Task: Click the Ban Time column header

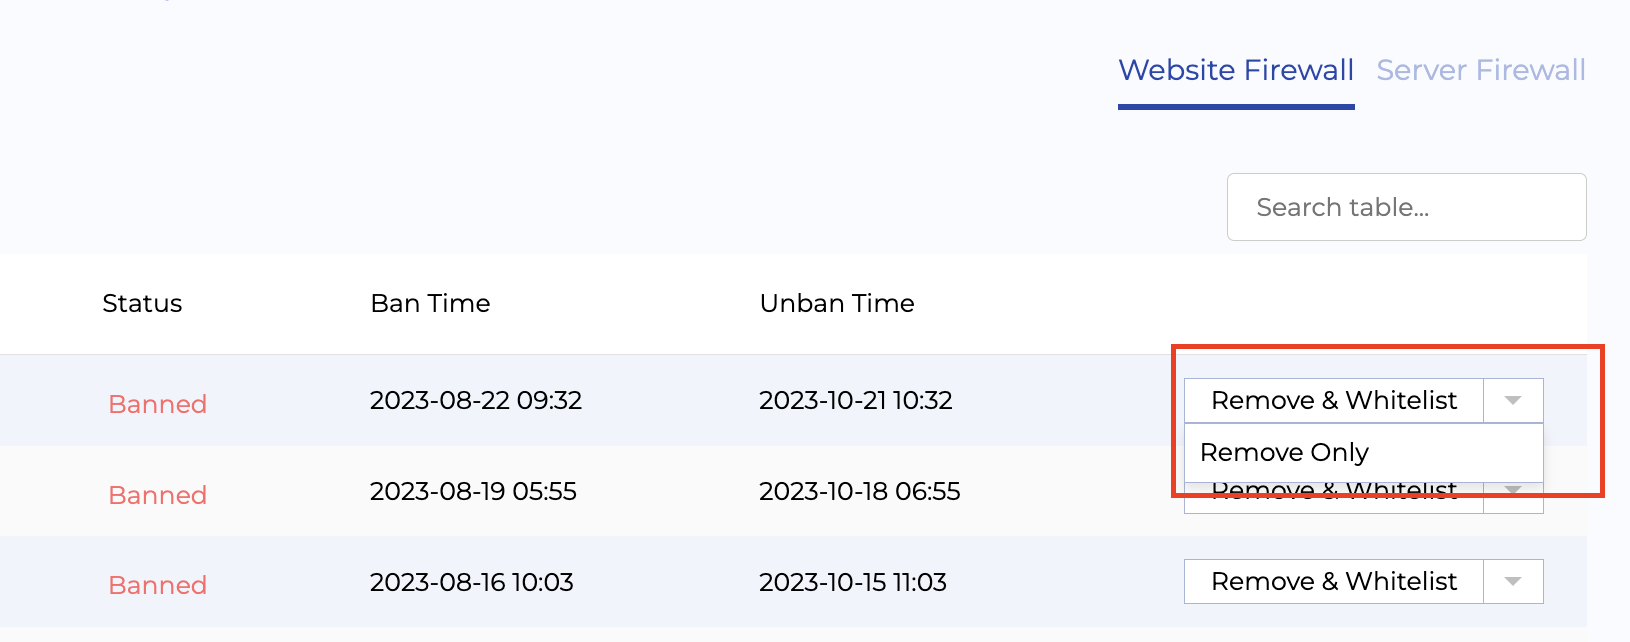Action: click(430, 304)
